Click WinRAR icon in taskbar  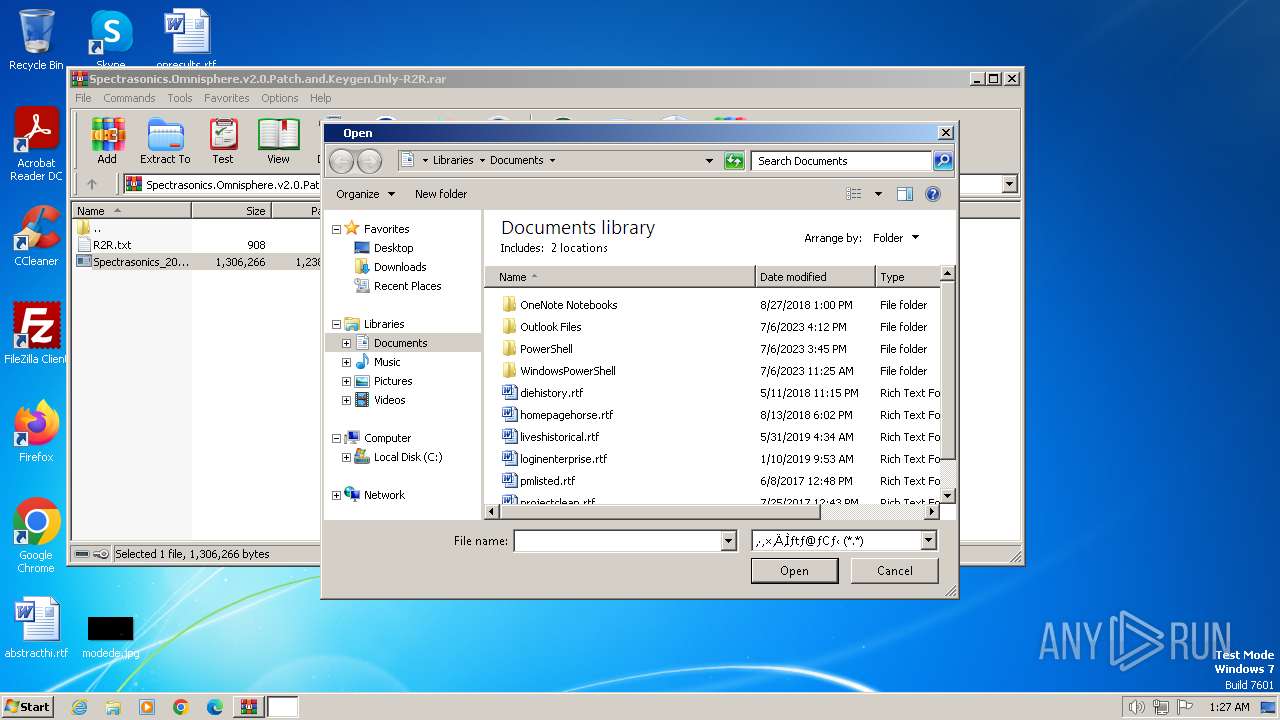point(248,707)
